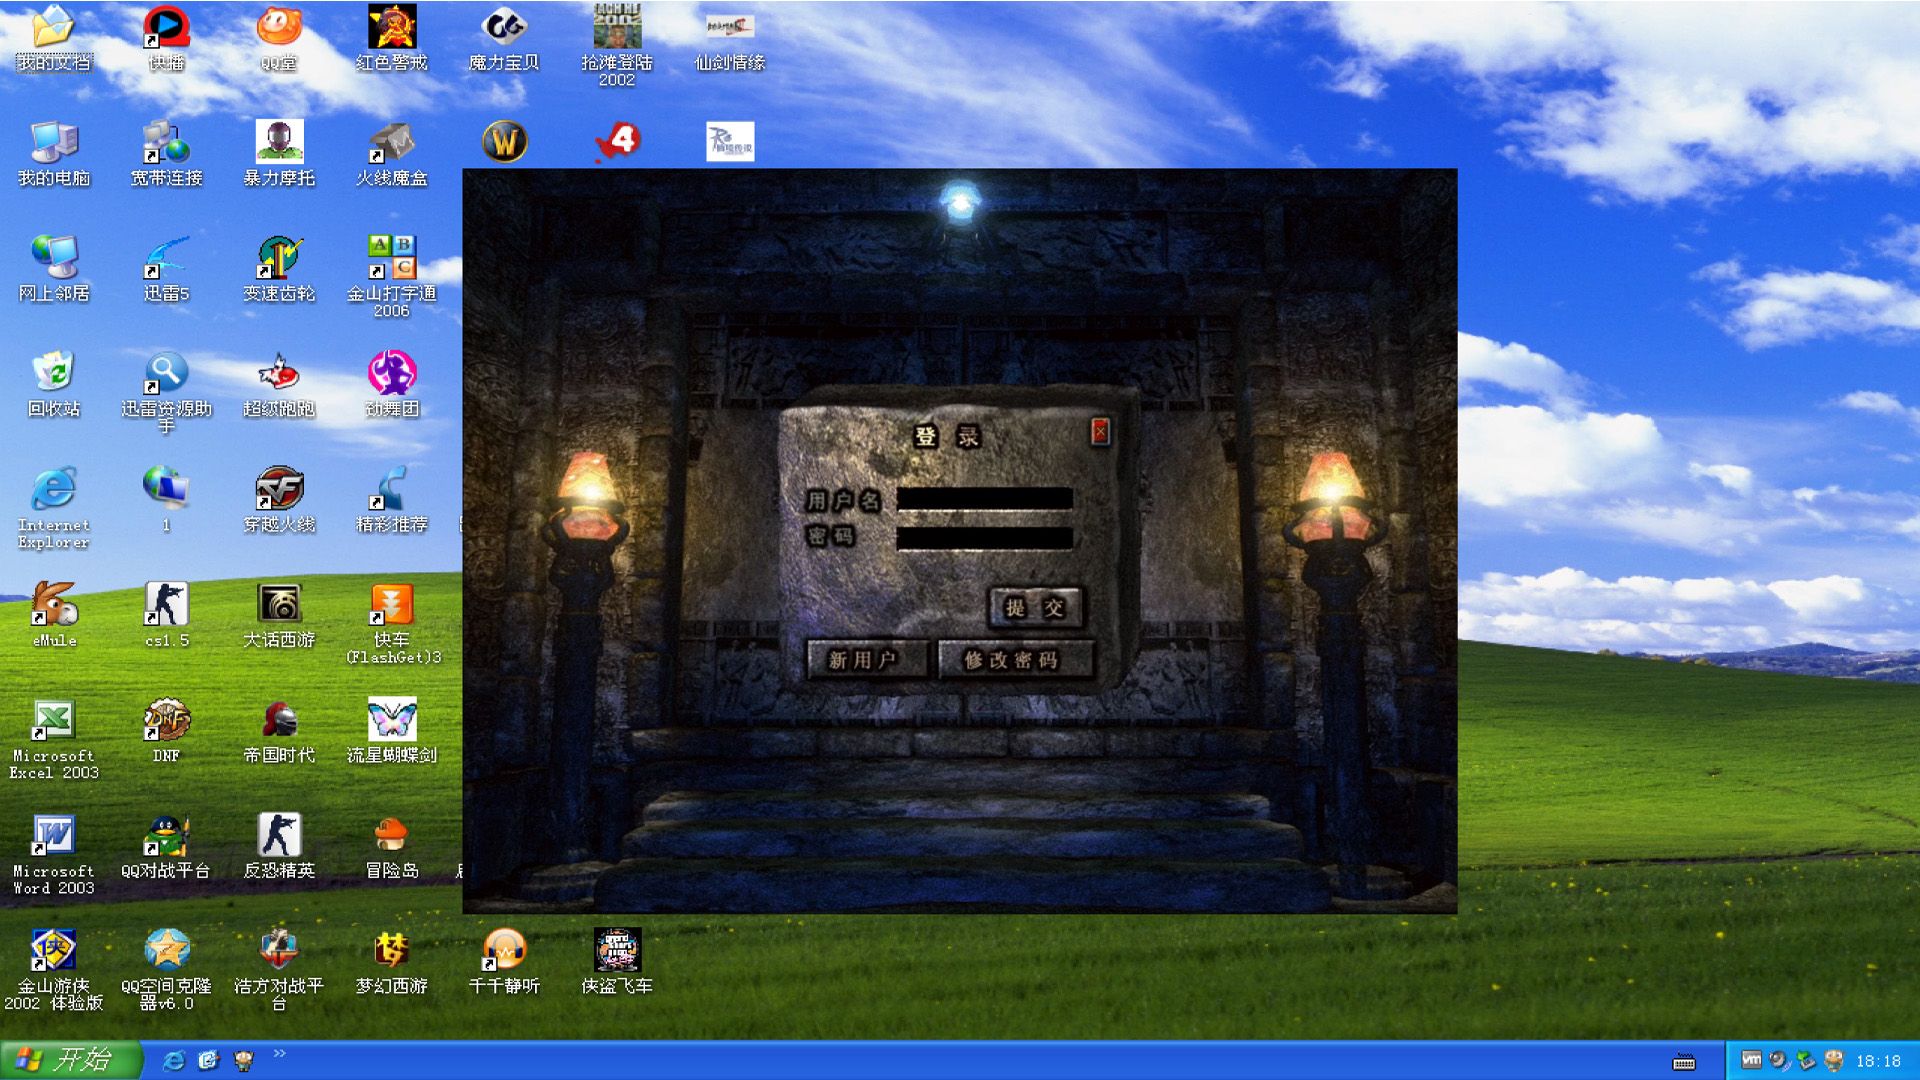
Task: Select the 穿越火线 game icon
Action: click(x=279, y=500)
